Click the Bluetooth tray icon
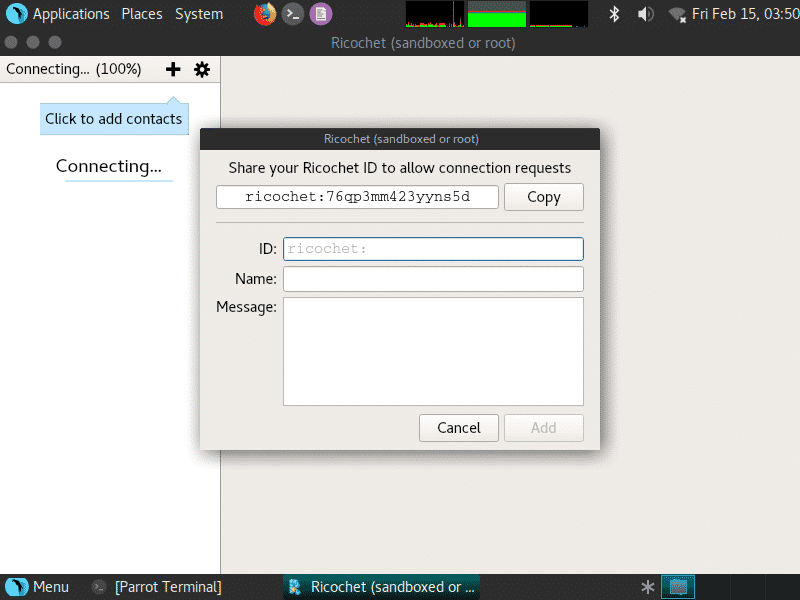 click(x=614, y=14)
